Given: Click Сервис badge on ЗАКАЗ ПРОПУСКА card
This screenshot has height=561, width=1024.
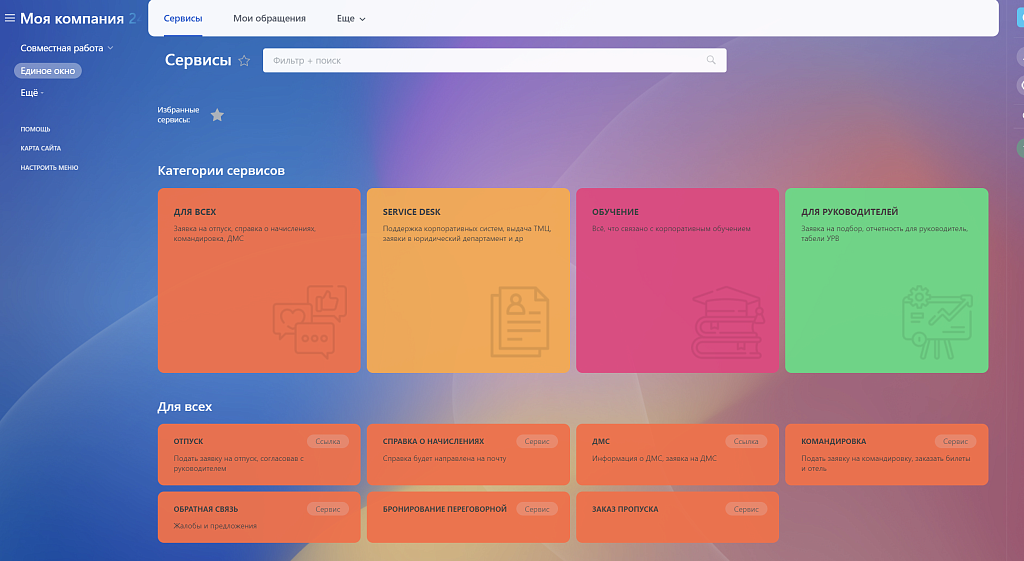Looking at the screenshot, I should (746, 509).
